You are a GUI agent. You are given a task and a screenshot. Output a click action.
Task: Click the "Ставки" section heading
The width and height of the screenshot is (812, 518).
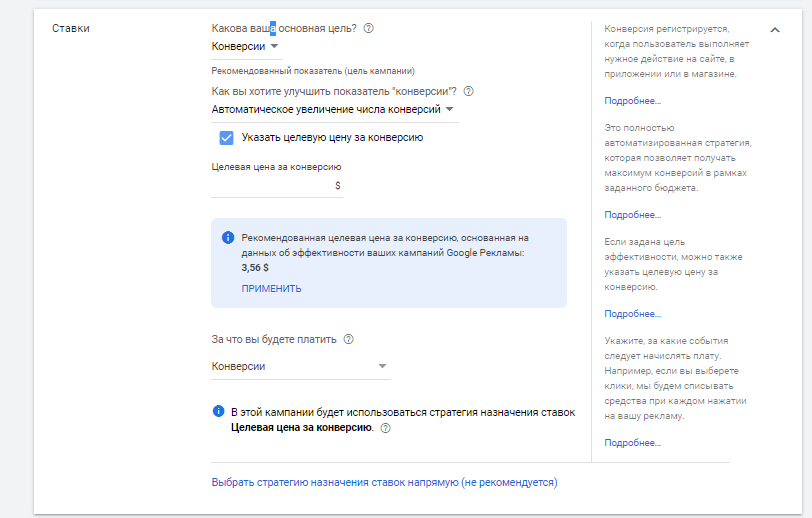point(71,29)
